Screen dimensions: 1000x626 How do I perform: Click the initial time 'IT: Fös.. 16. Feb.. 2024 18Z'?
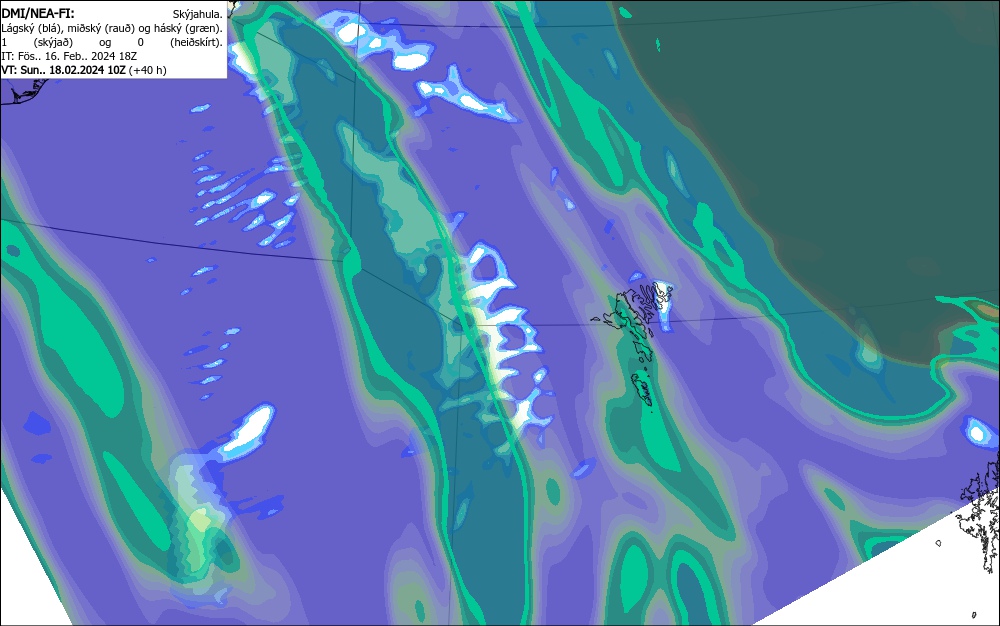69,56
